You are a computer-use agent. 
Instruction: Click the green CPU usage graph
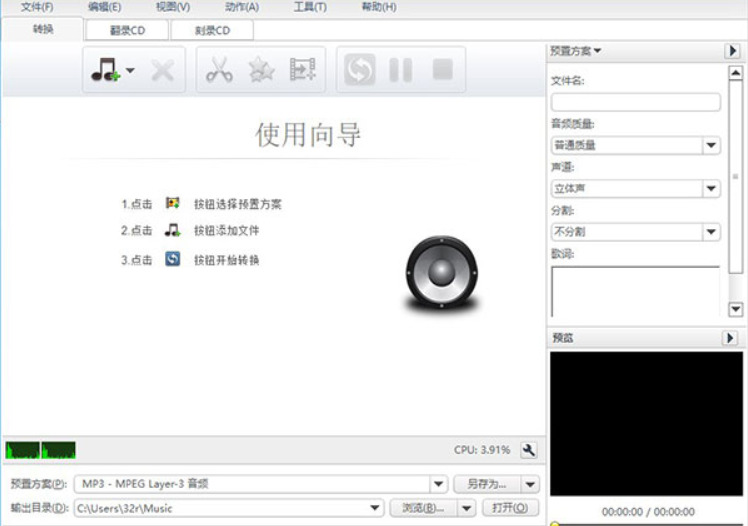click(41, 450)
